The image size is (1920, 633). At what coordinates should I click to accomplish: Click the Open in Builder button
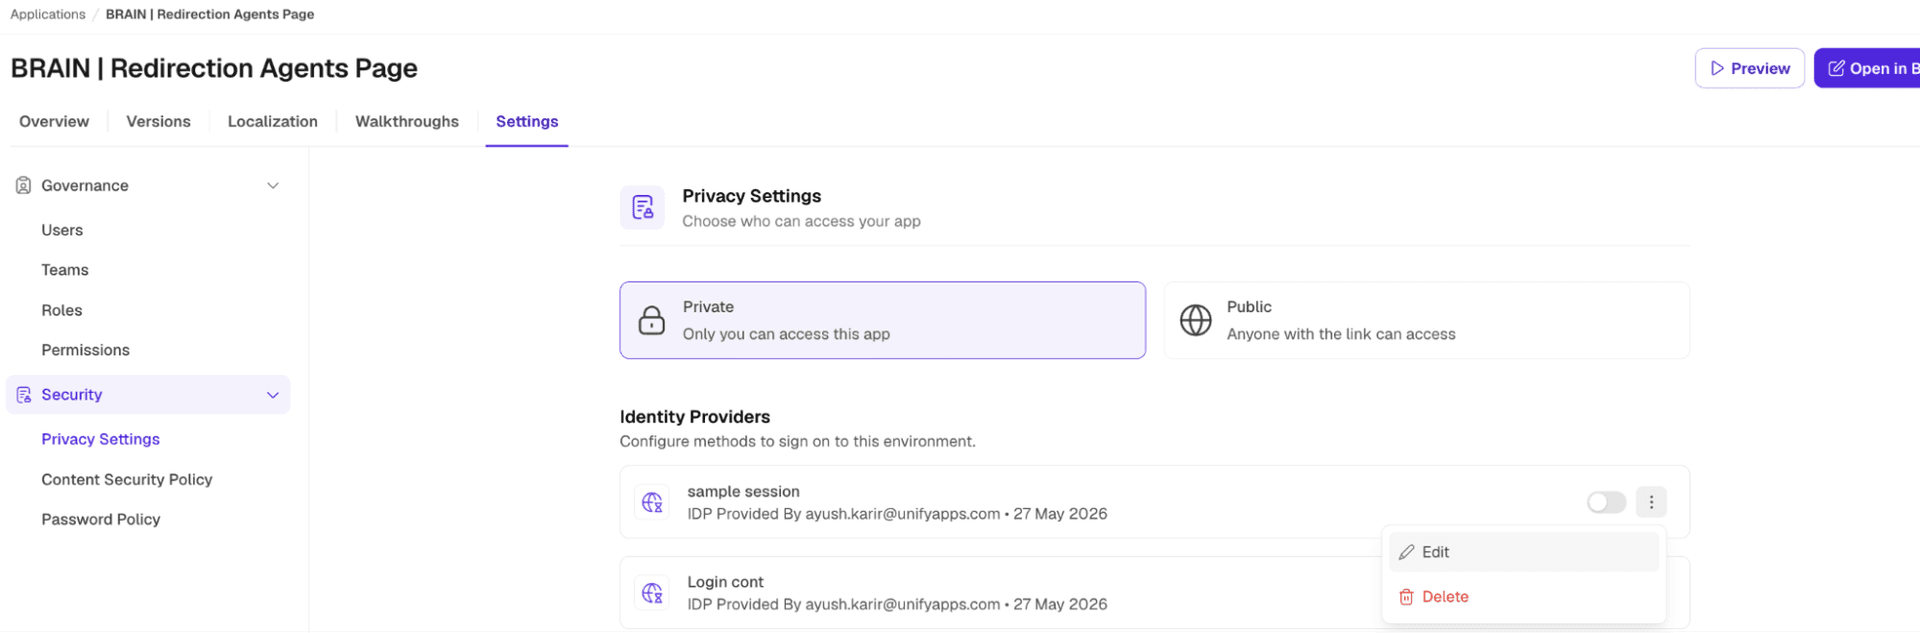[1867, 68]
